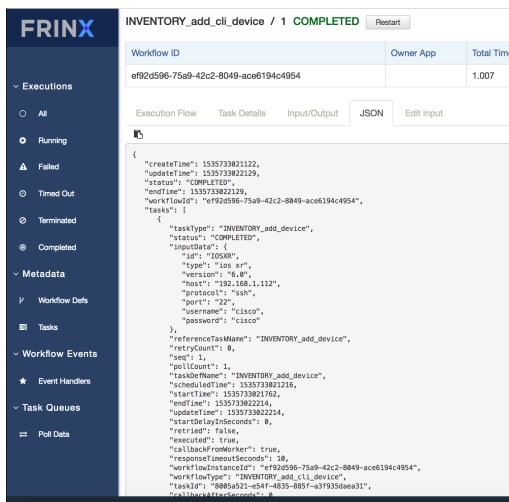The height and width of the screenshot is (502, 509).
Task: Click the Failed warning triangle icon
Action: click(23, 166)
